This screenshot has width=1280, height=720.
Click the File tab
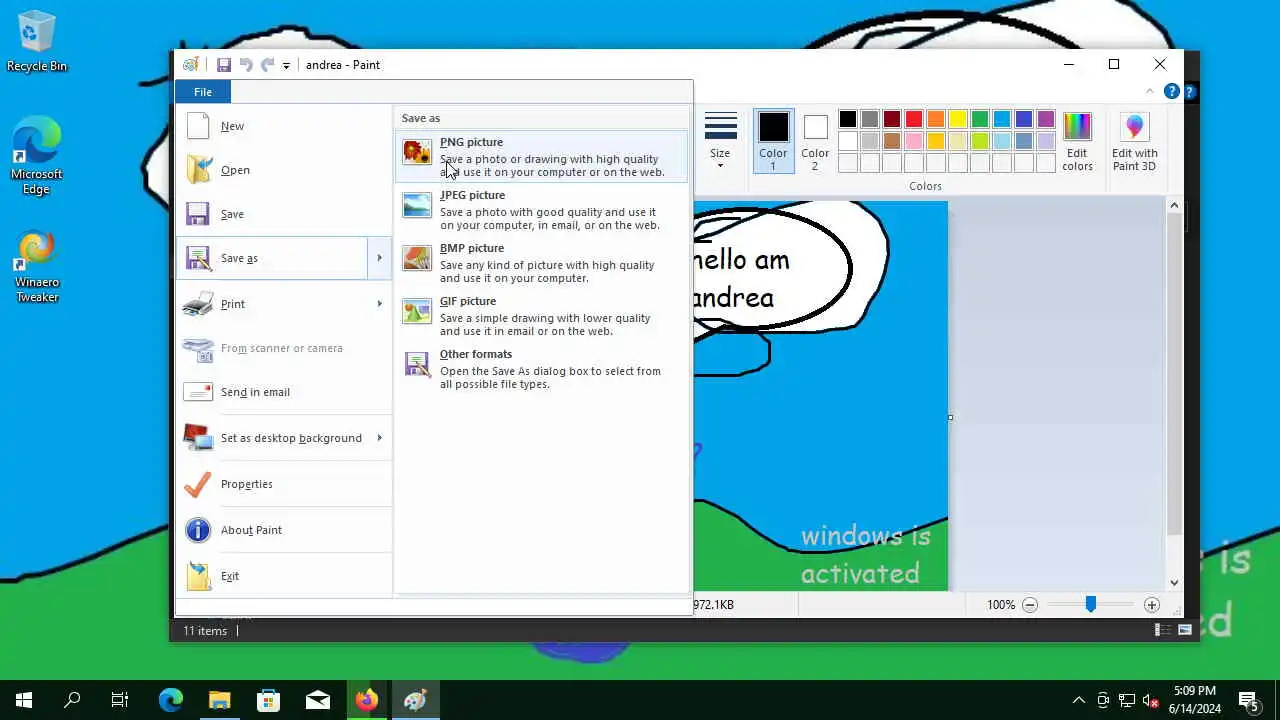click(203, 92)
